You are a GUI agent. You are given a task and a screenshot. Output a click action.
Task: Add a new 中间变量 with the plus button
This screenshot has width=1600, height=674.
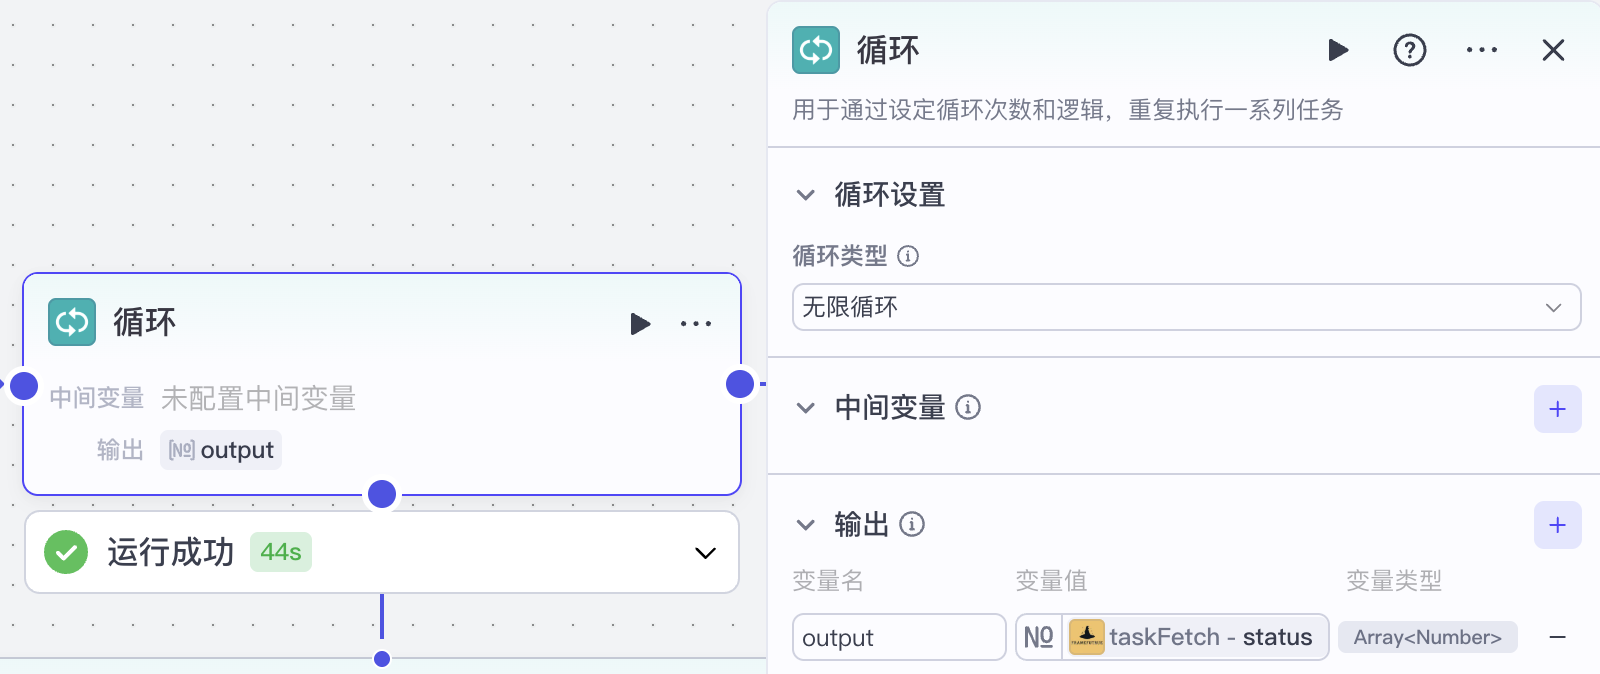tap(1557, 408)
